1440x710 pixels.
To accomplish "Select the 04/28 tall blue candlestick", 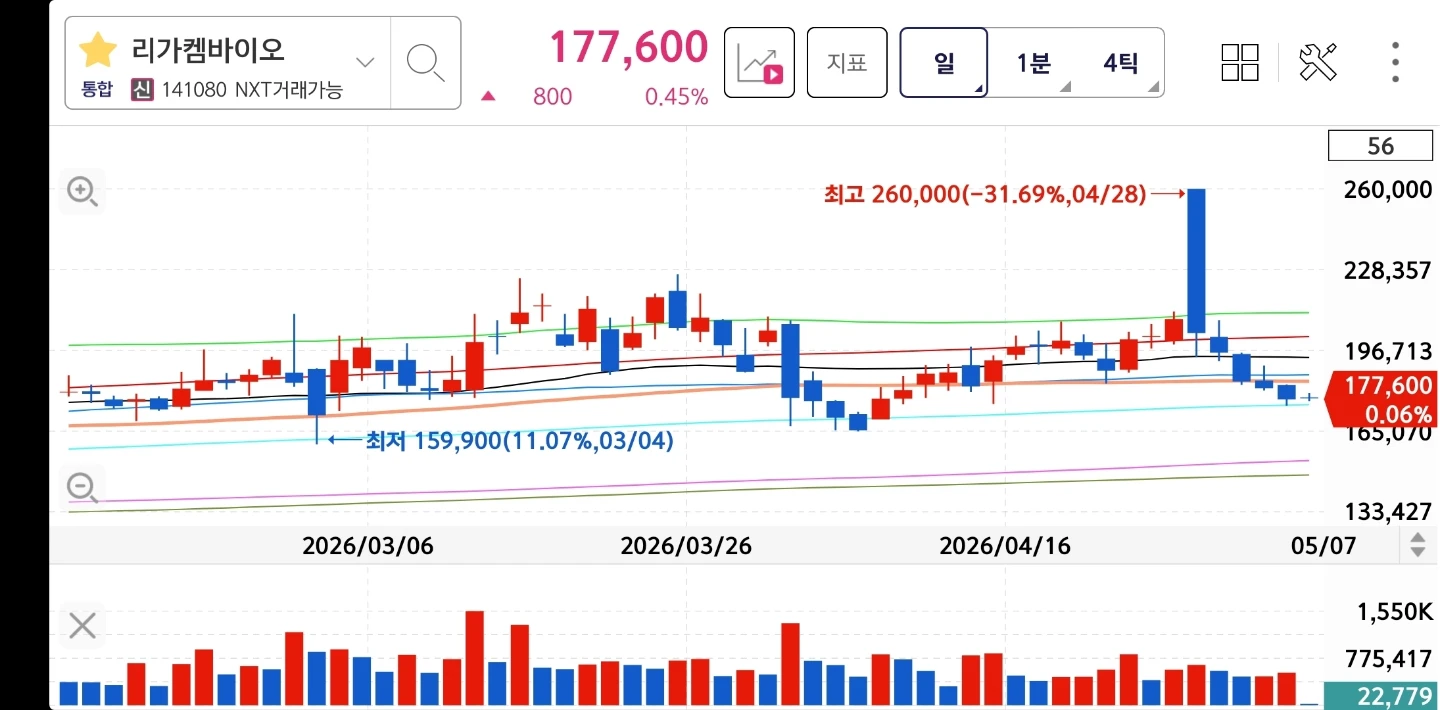I will 1196,261.
